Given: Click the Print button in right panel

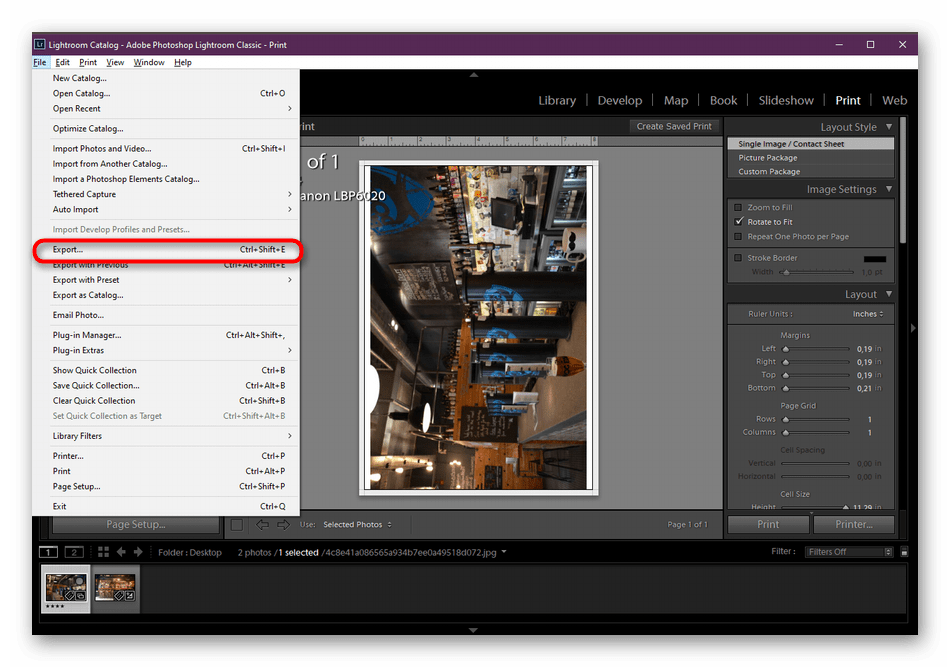Looking at the screenshot, I should [768, 525].
